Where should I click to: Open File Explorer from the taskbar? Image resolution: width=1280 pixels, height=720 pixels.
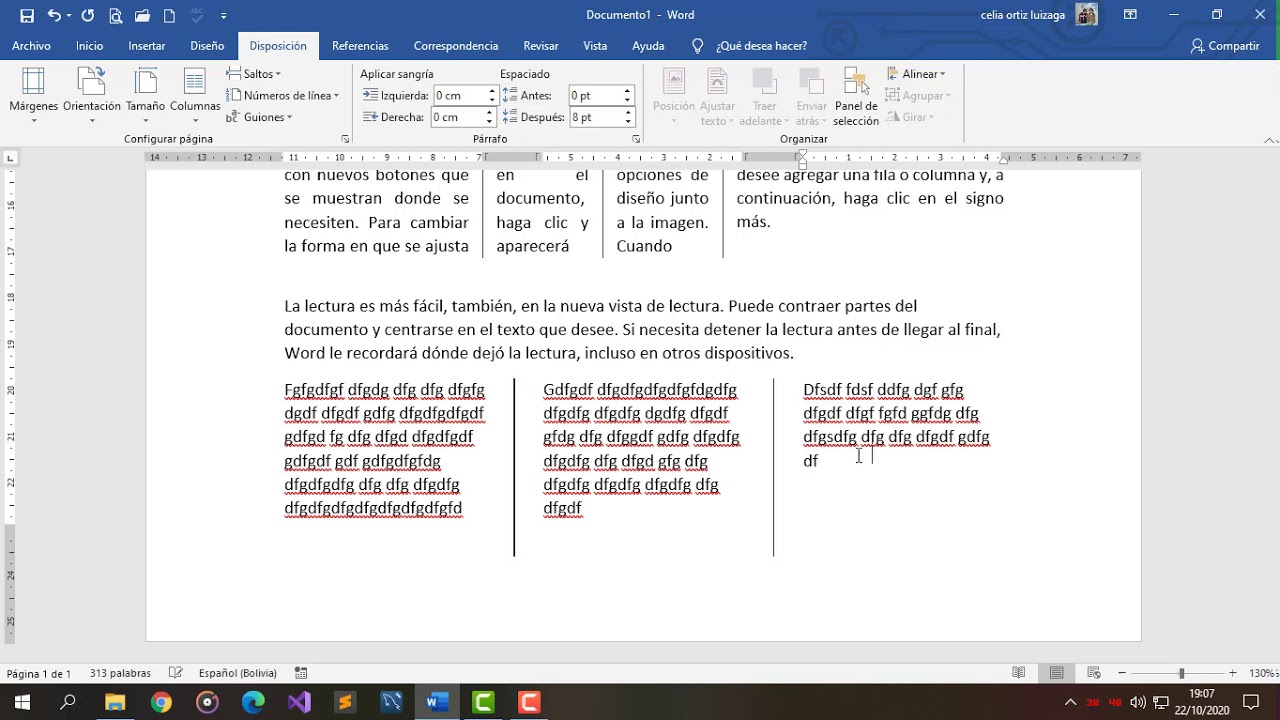pos(115,702)
